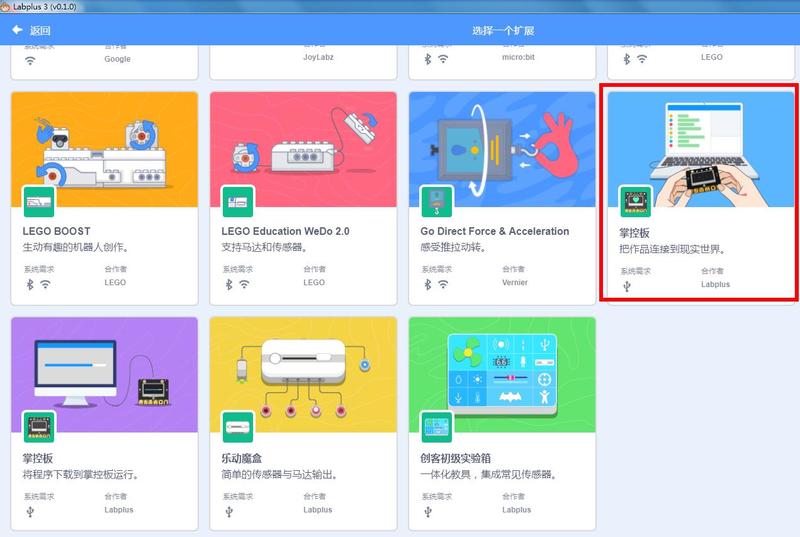
Task: Click Go Direct Bluetooth requirement icon
Action: (428, 285)
